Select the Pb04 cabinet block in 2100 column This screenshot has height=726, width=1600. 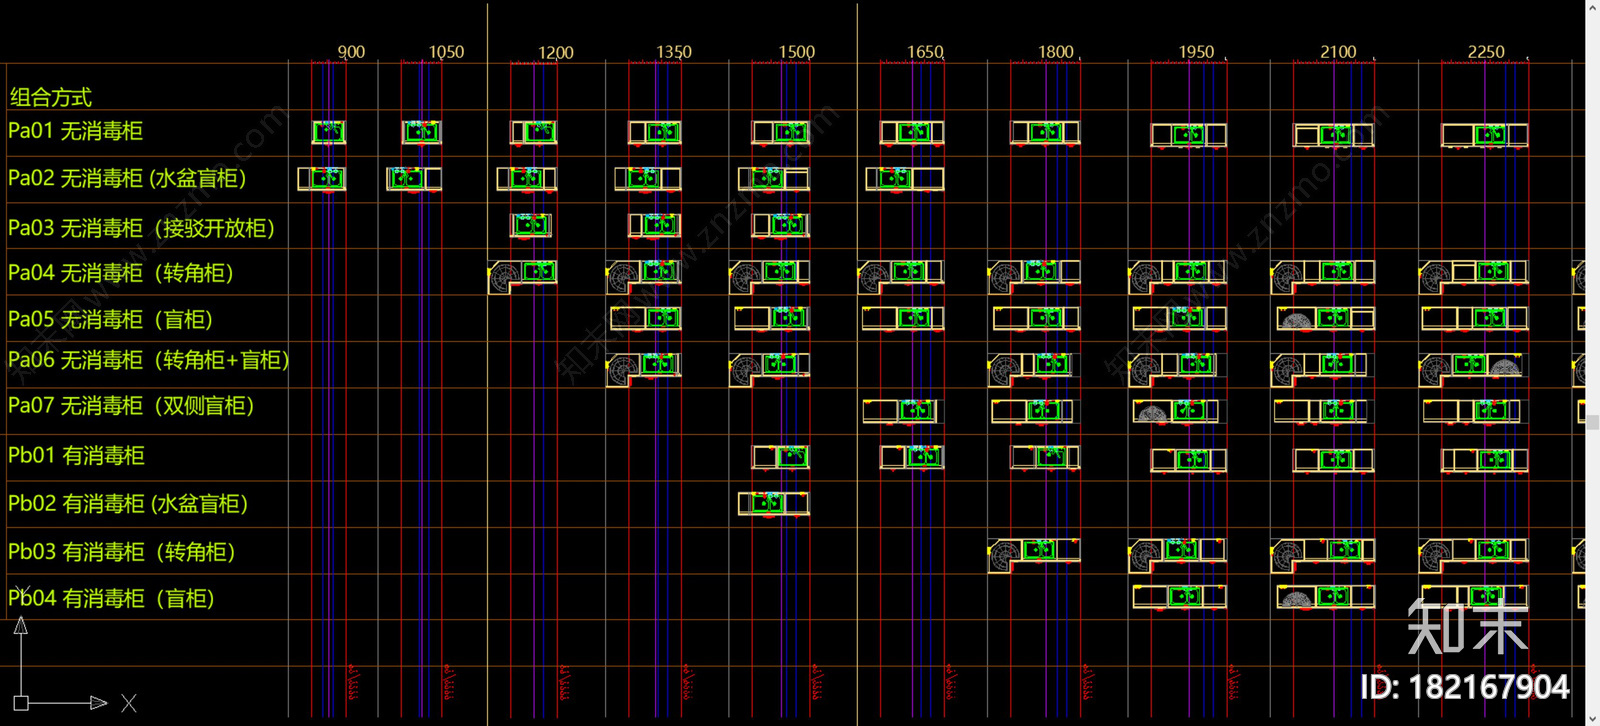pyautogui.click(x=1326, y=597)
